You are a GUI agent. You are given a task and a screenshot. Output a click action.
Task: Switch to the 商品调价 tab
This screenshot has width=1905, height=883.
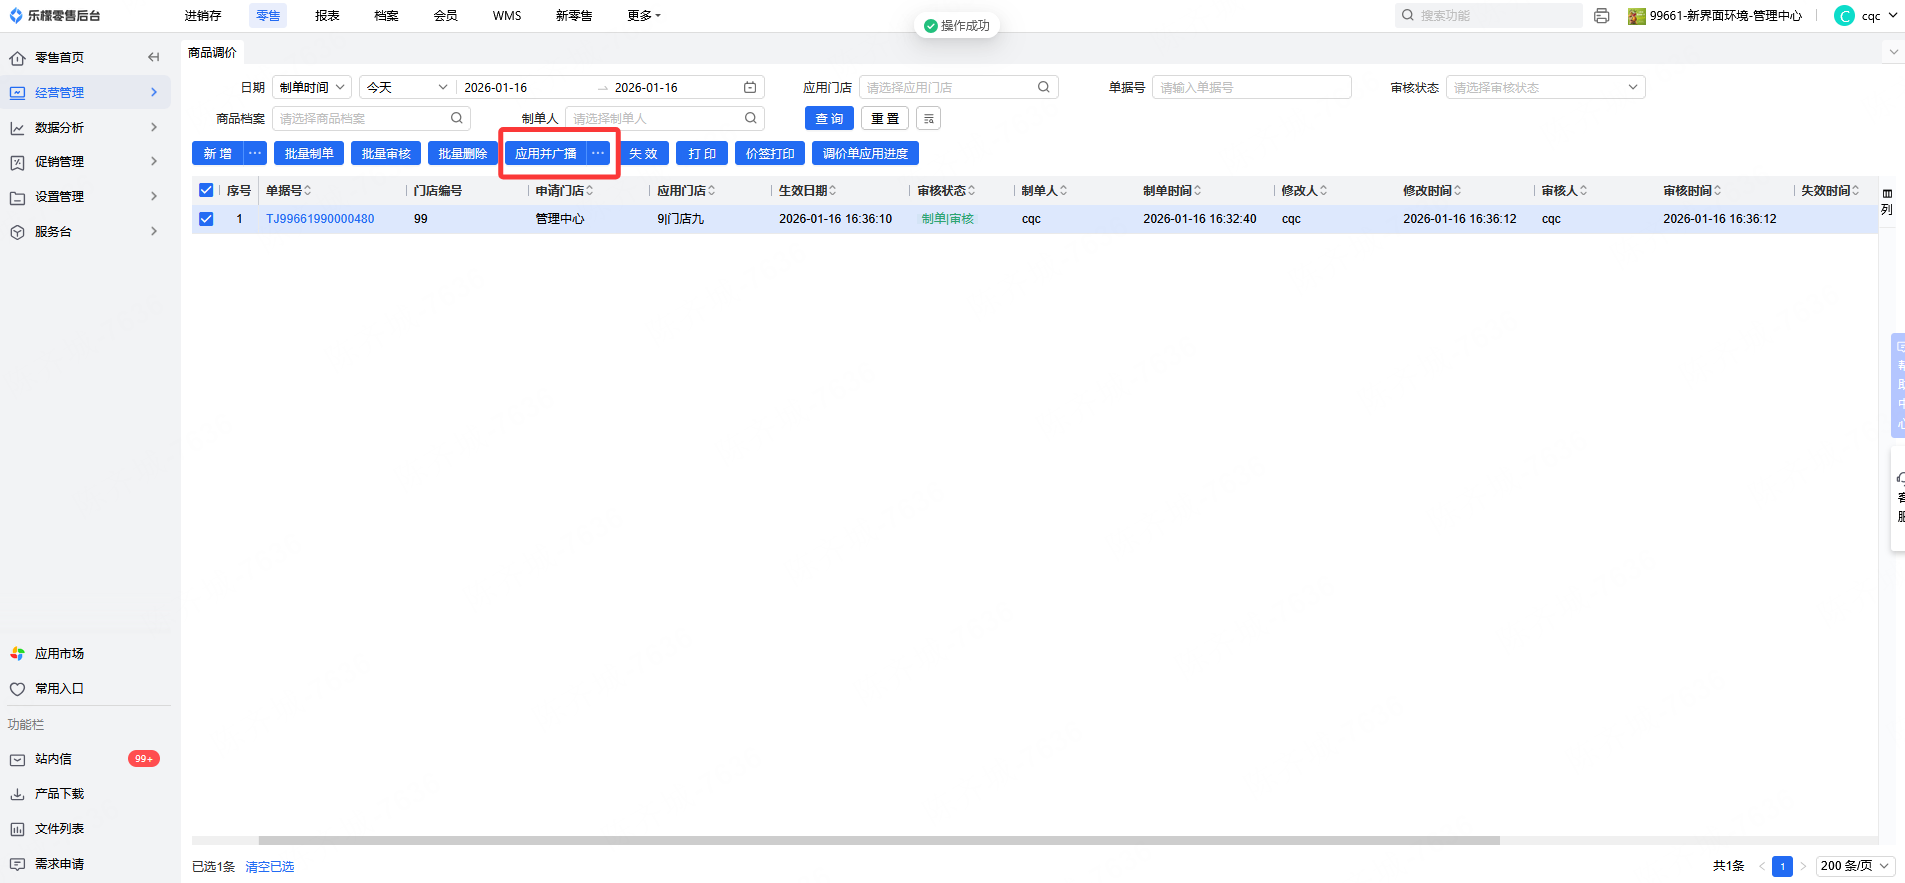click(212, 53)
